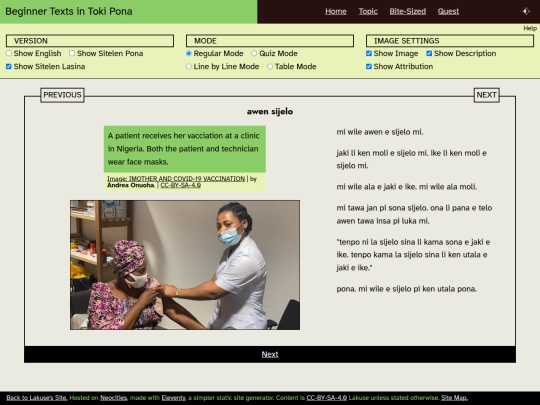Click the line 'mi wile ala e jaki e ike. mi wile ala moli.'
Screen dimensions: 540x405
407,187
